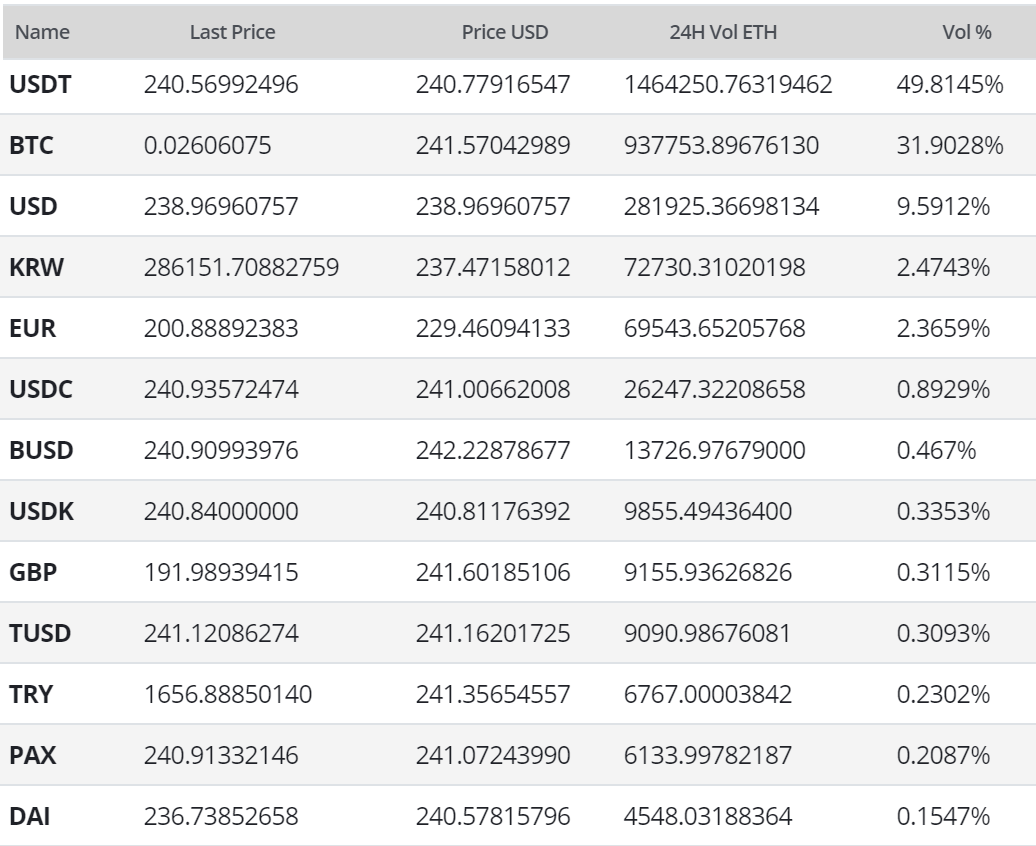
Task: Select the DAI pair name
Action: click(x=30, y=817)
